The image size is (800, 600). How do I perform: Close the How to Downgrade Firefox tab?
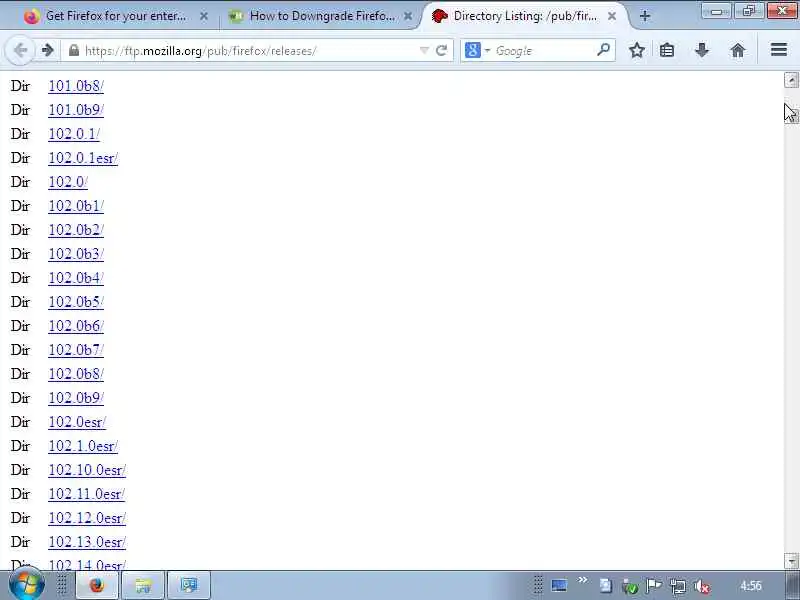tap(408, 16)
